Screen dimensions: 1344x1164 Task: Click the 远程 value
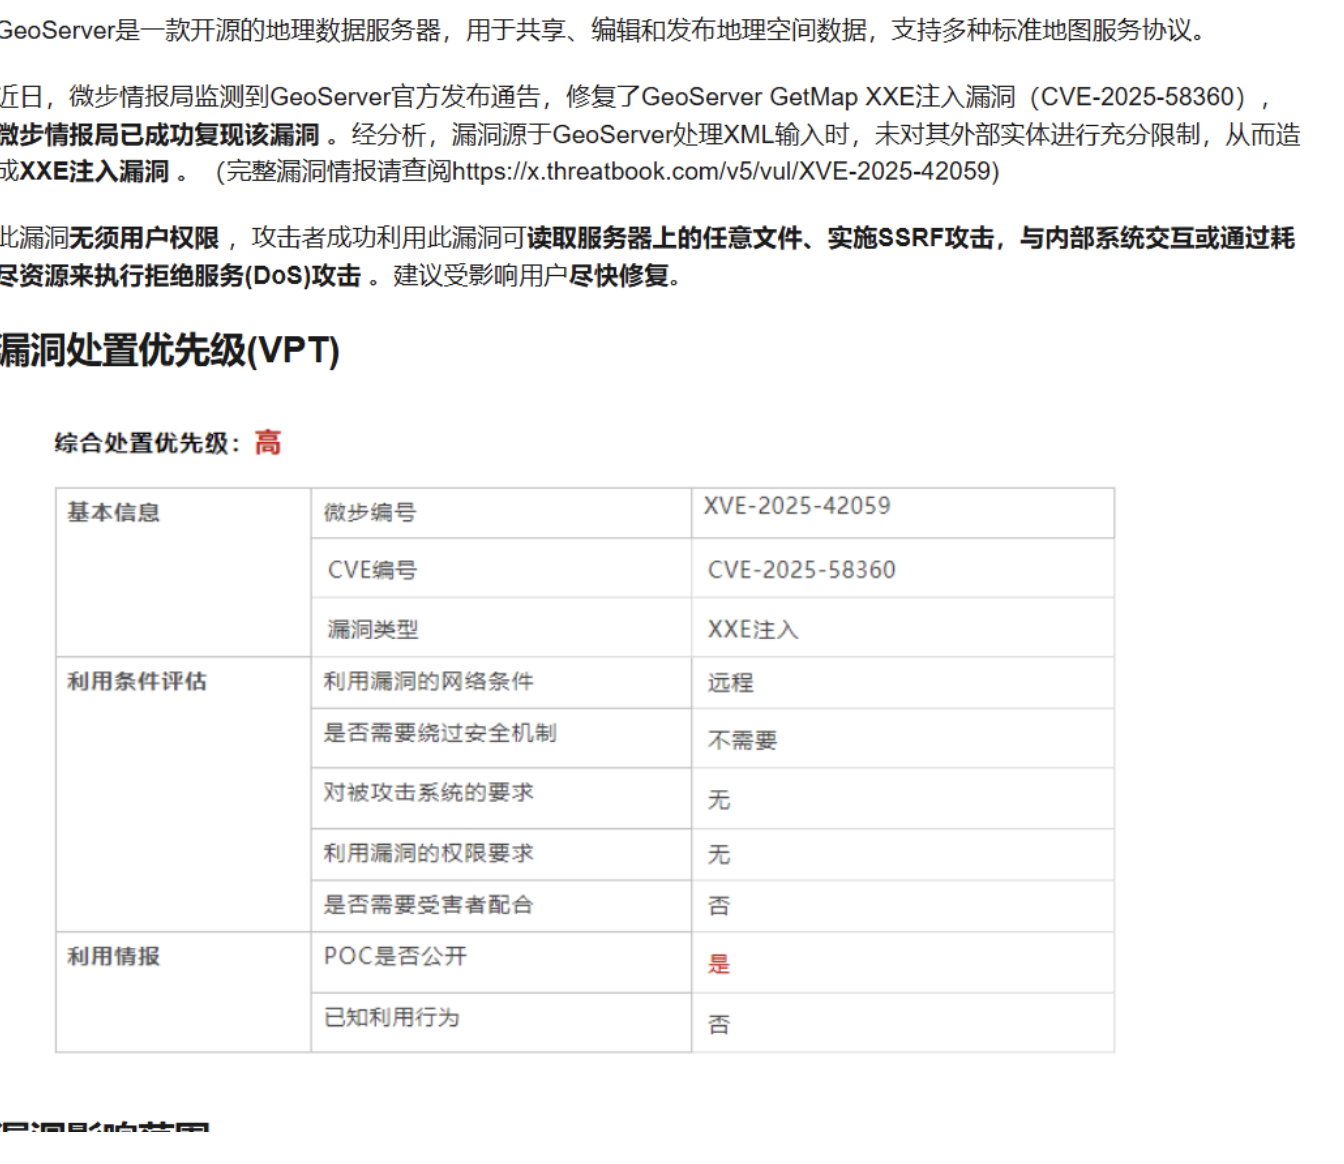tap(731, 683)
